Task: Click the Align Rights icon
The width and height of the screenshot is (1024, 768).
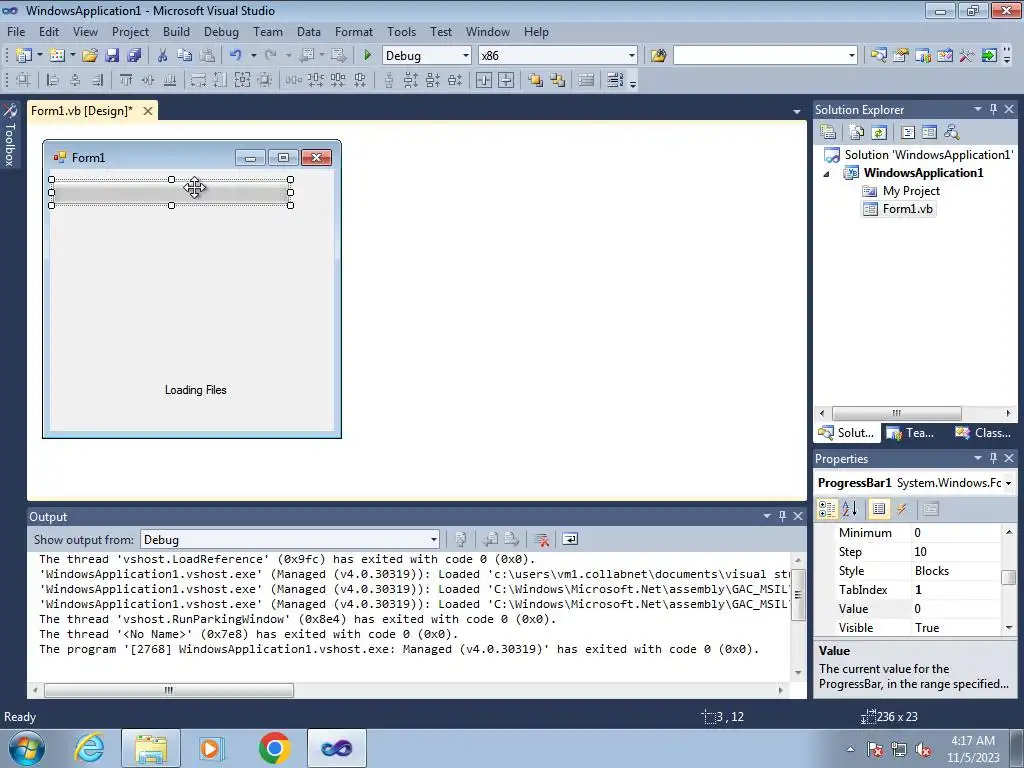Action: pos(97,80)
